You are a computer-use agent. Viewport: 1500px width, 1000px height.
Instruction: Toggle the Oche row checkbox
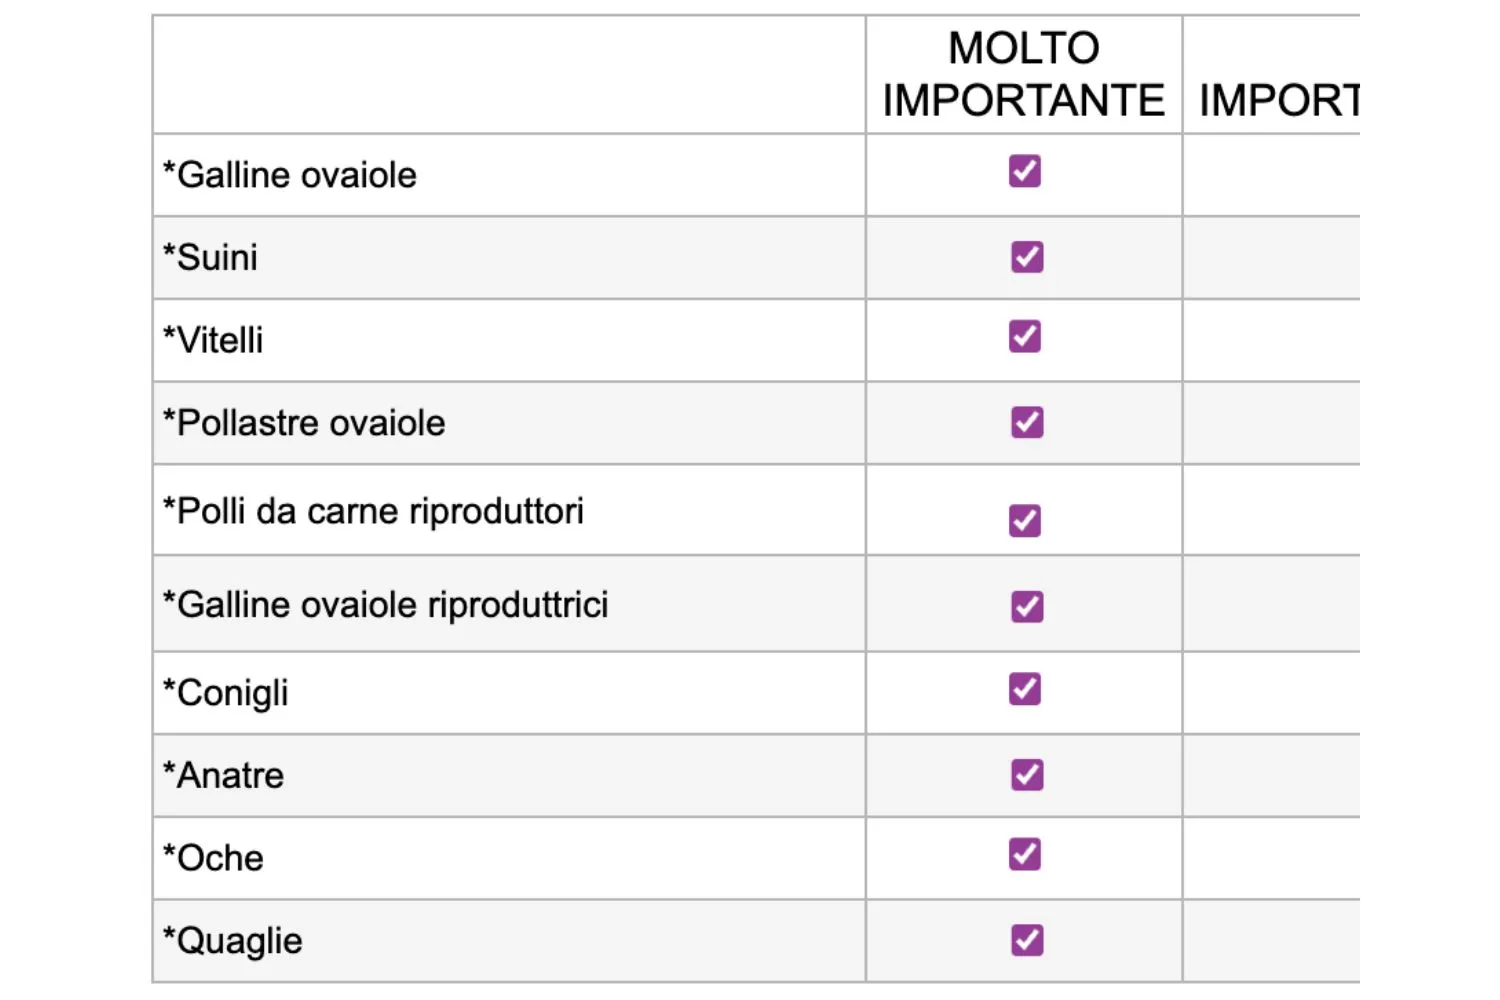[x=1024, y=854]
